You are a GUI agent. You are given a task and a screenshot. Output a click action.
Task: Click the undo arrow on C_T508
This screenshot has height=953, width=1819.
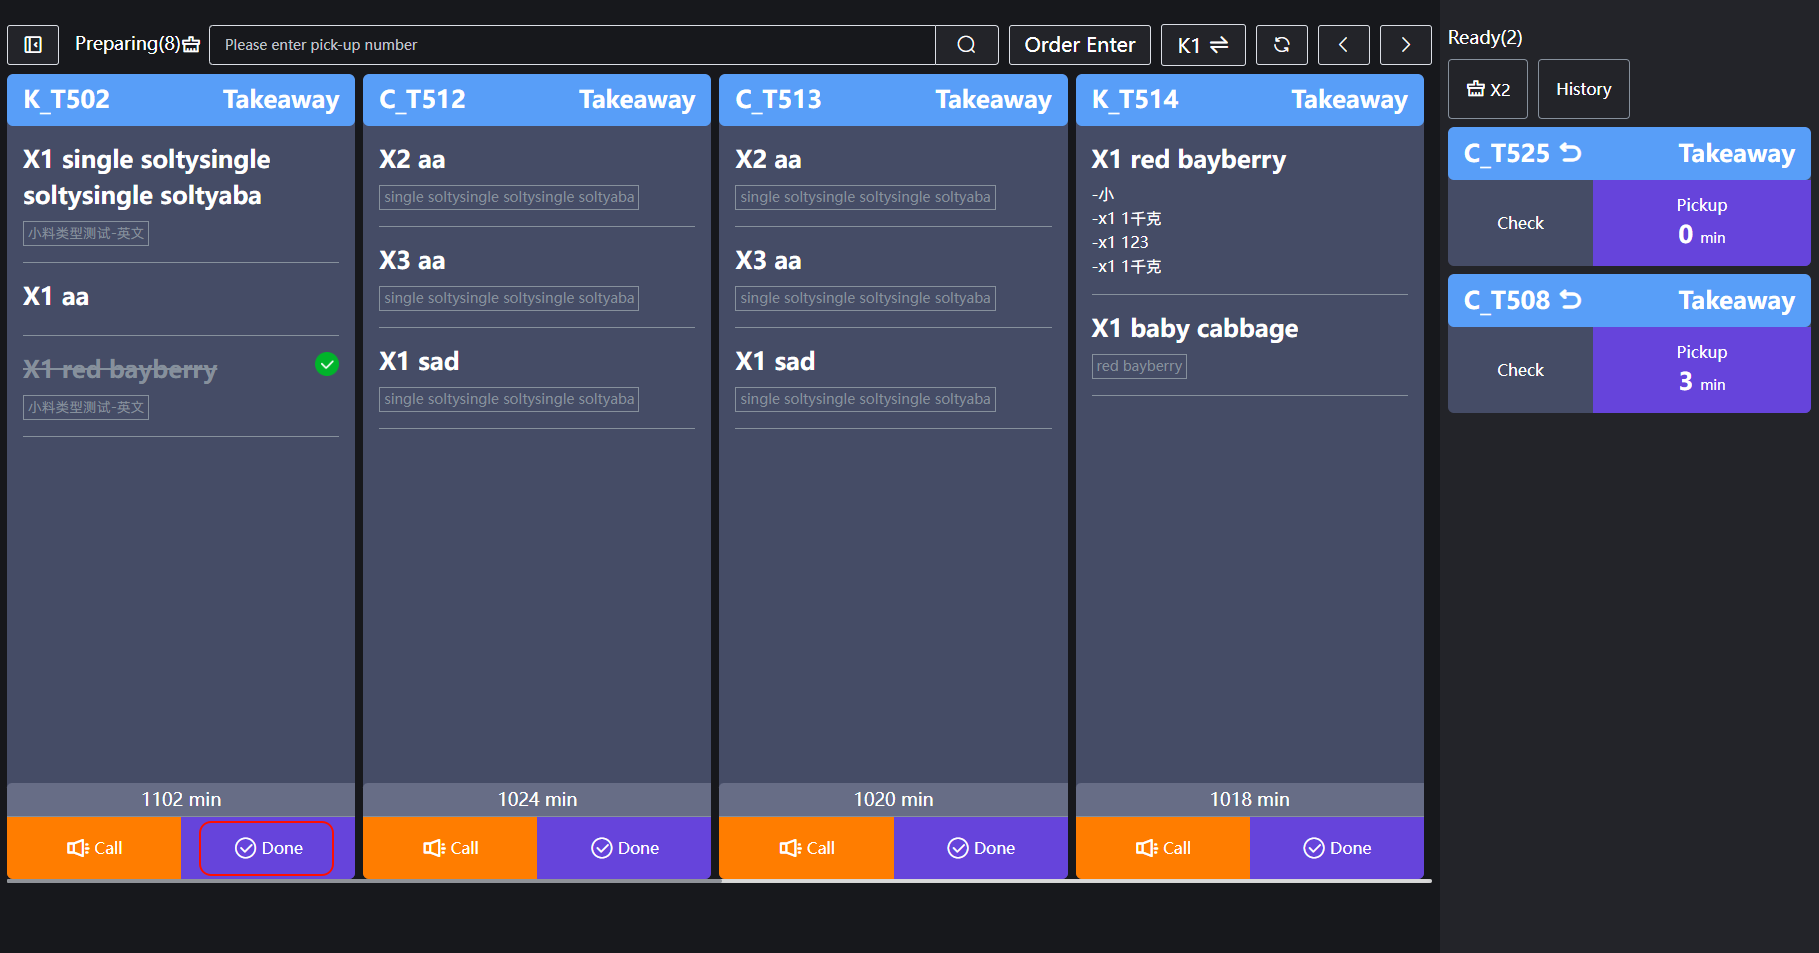[x=1571, y=300]
